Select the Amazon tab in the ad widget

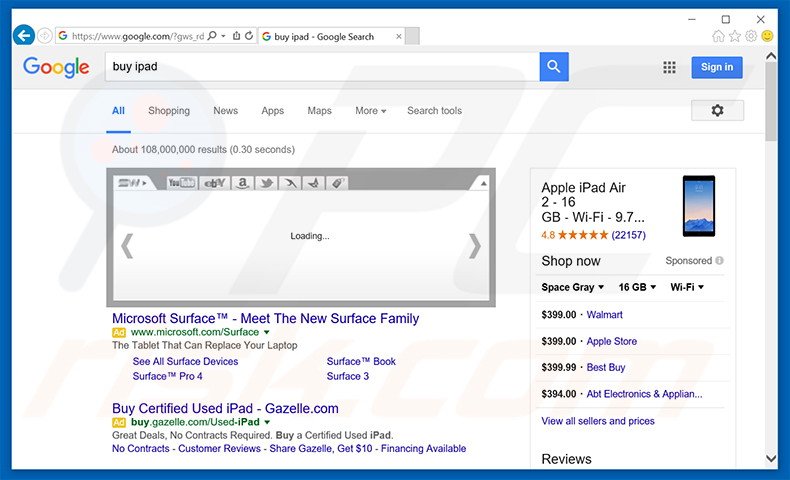click(242, 183)
